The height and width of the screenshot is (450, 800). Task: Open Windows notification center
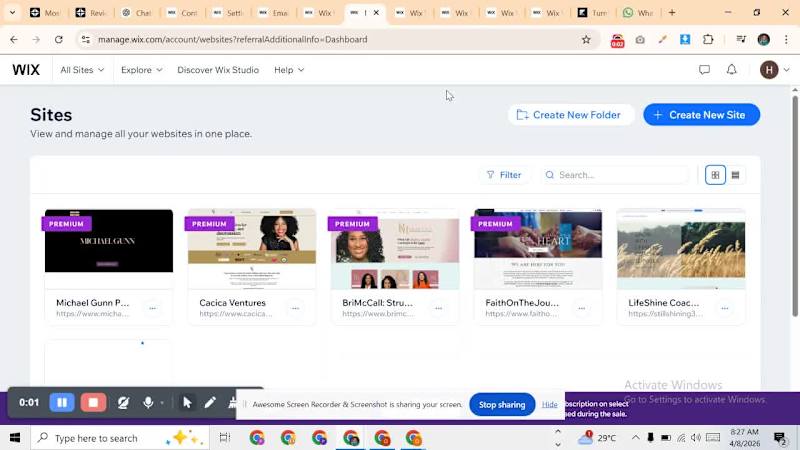780,438
